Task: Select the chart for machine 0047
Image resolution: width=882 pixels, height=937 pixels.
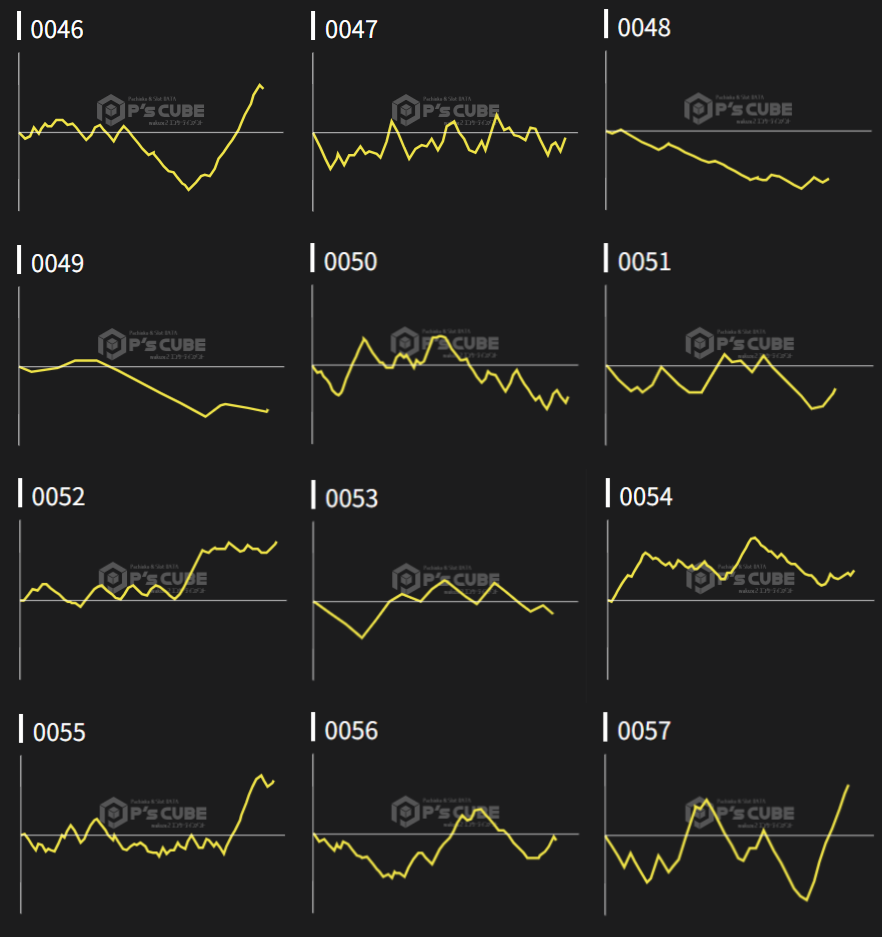Action: pyautogui.click(x=445, y=132)
